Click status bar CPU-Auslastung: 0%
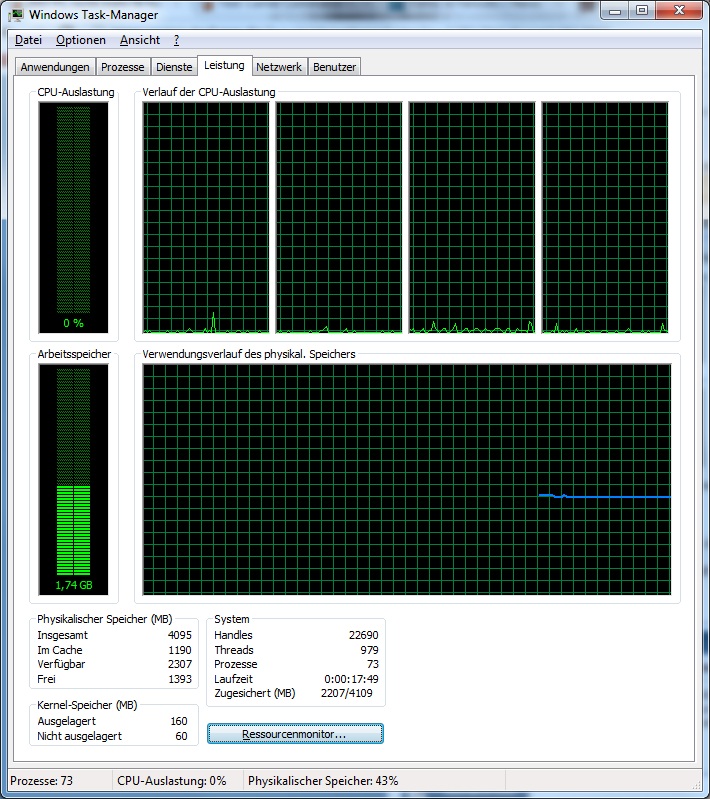This screenshot has width=710, height=799. tap(171, 781)
